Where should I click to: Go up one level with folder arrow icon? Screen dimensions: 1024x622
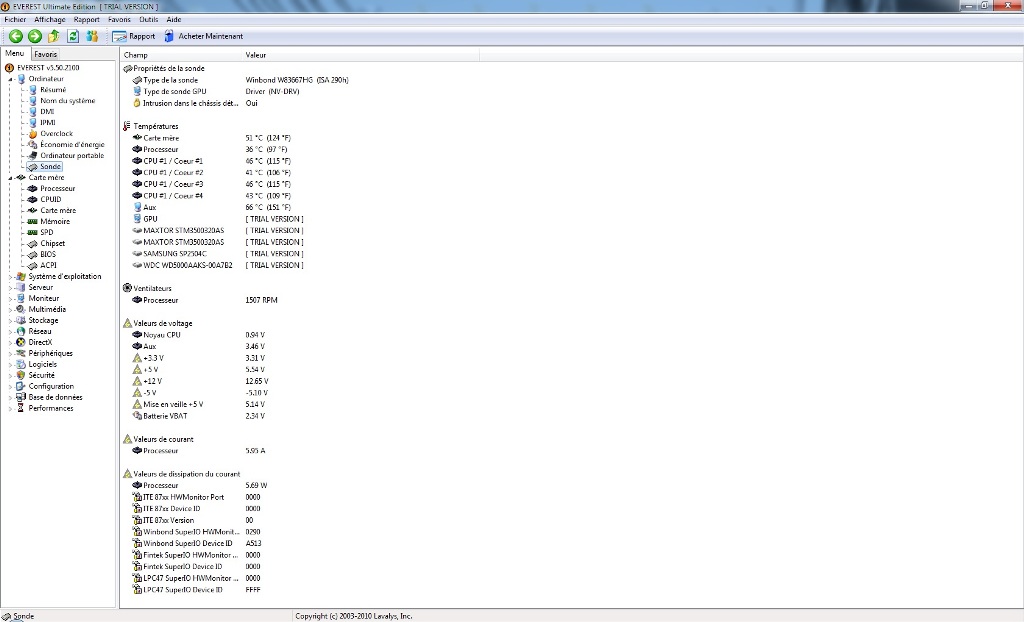[x=53, y=36]
